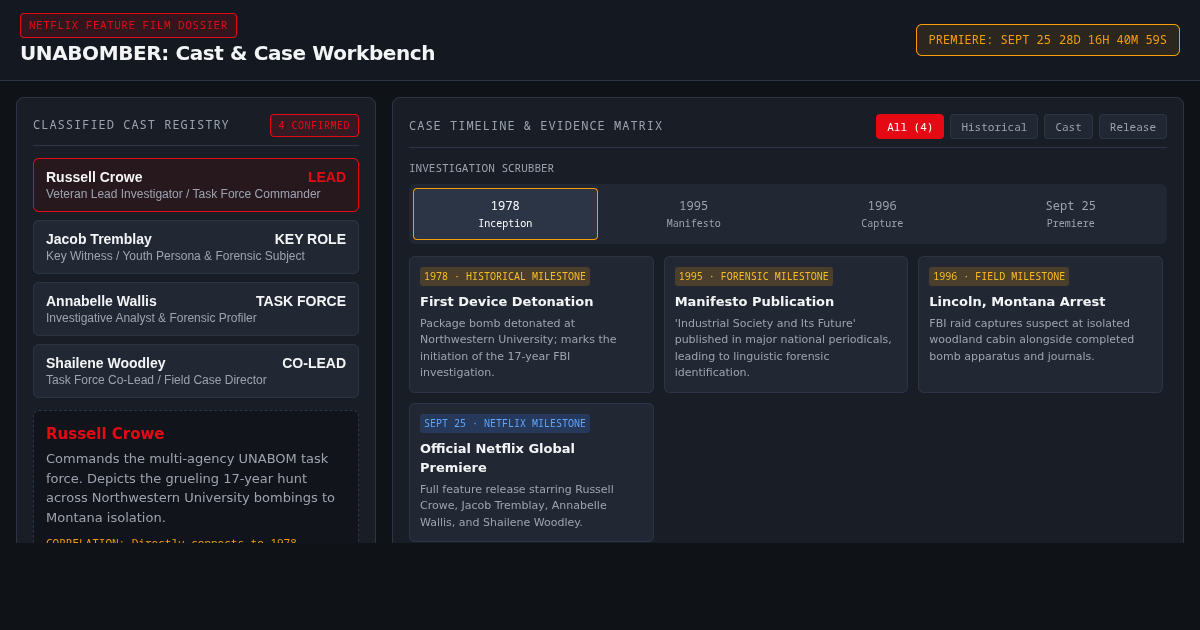Select Annabelle Wallis cast entry

(x=196, y=309)
